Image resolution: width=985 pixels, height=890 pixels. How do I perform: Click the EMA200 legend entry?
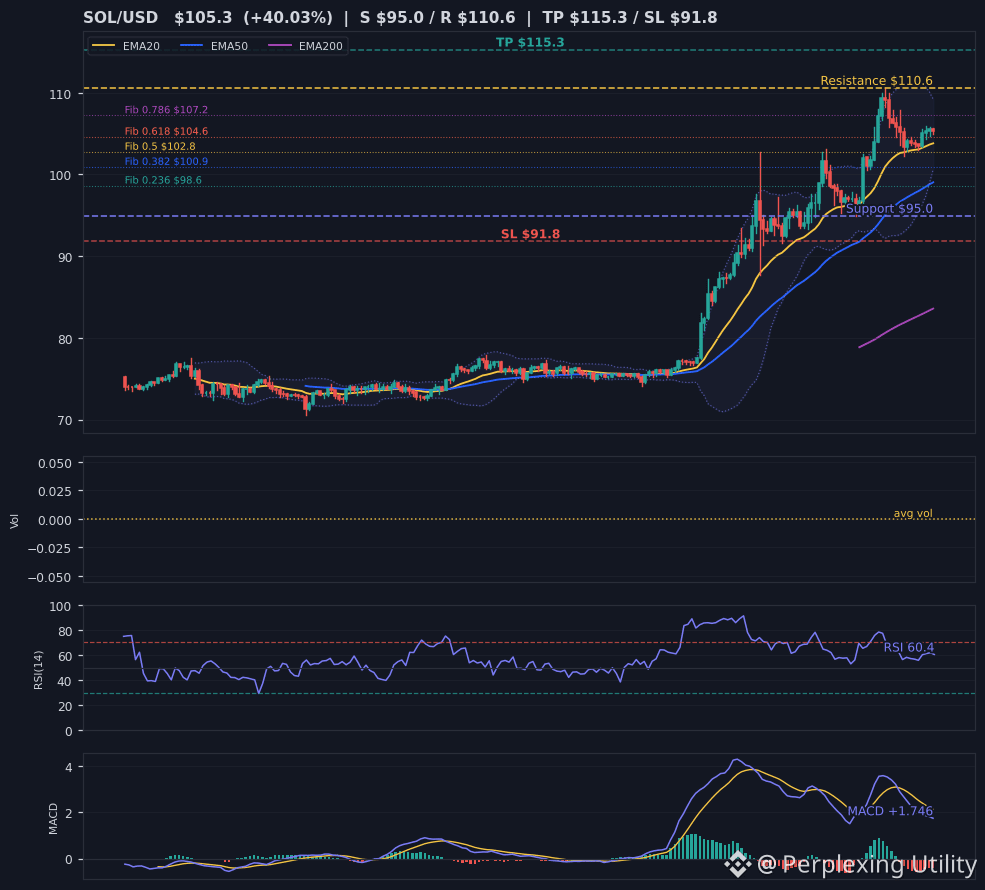pyautogui.click(x=306, y=46)
